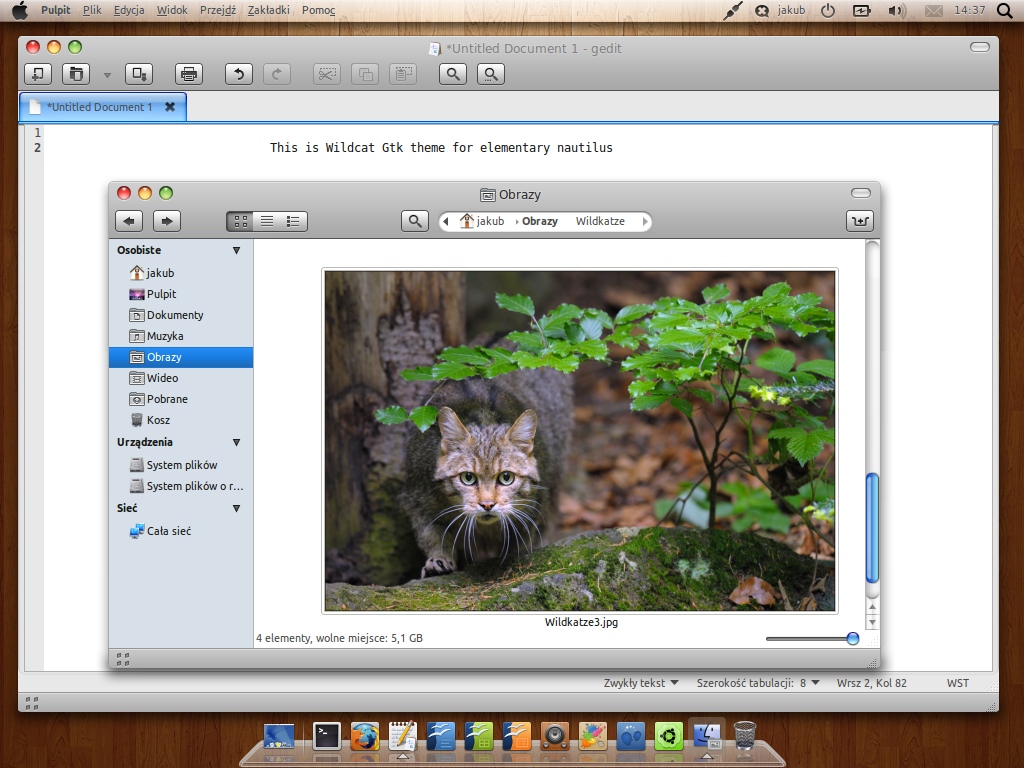
Task: Click the Wildkatze breadcrumb in path bar
Action: 600,221
